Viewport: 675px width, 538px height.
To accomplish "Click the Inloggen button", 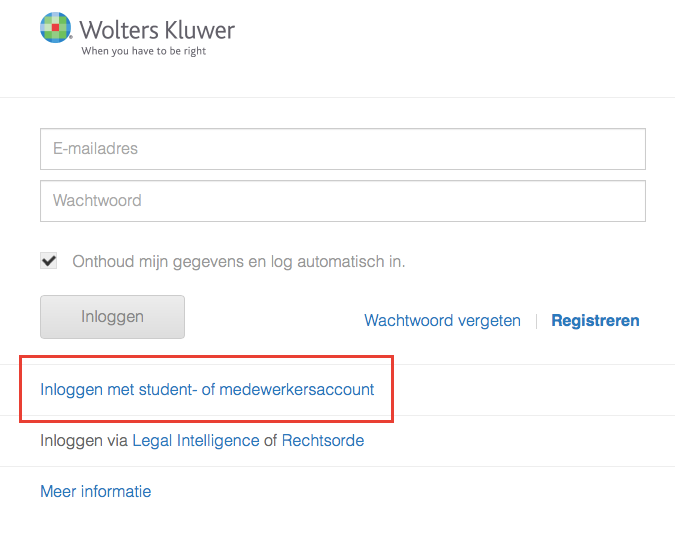I will tap(112, 317).
